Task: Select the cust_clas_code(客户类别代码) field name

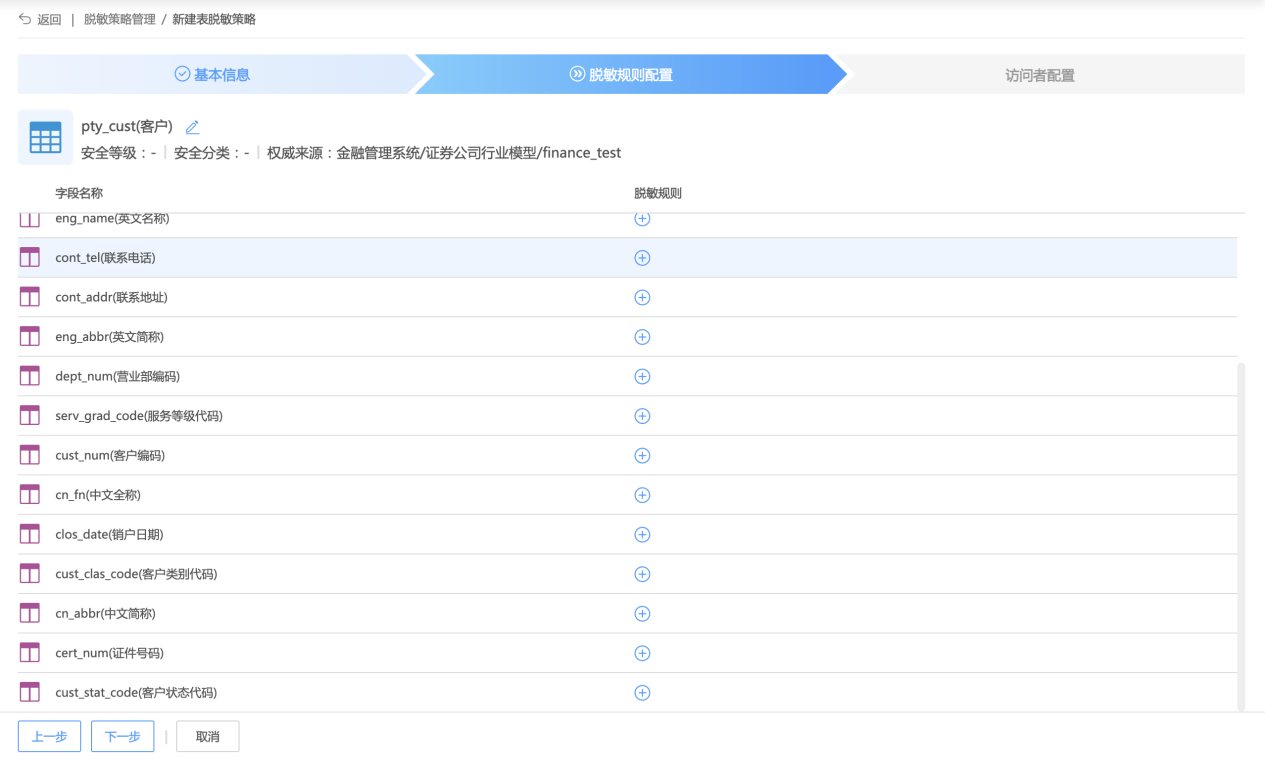Action: pos(136,574)
